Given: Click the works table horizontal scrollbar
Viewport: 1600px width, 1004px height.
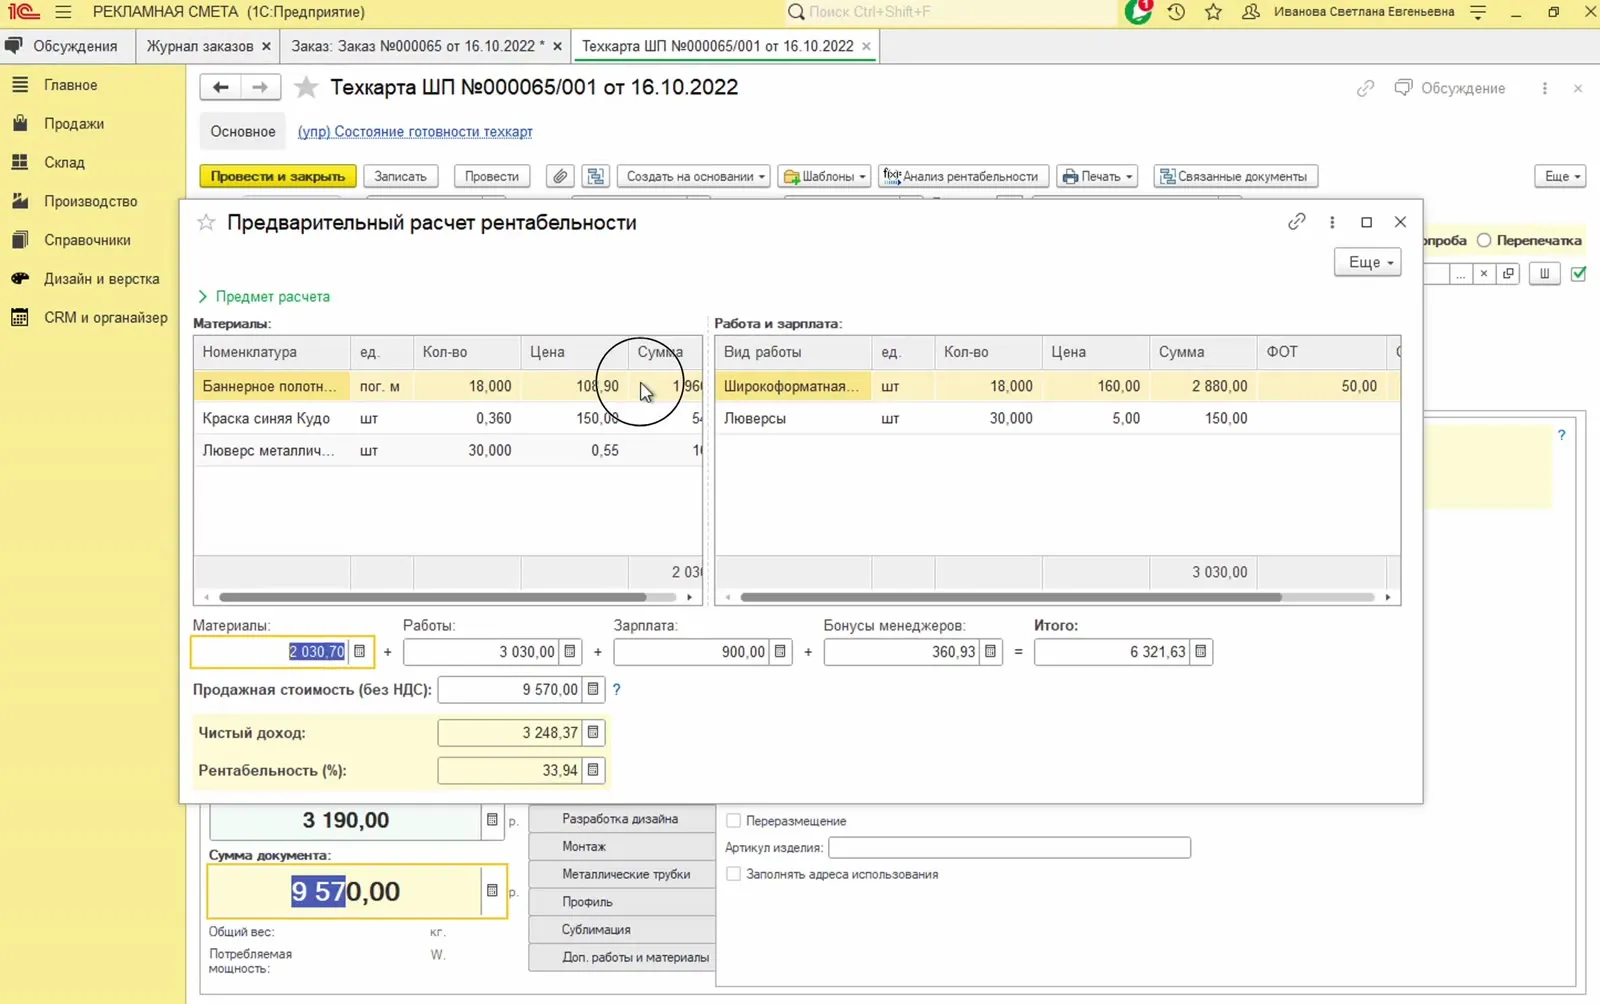Looking at the screenshot, I should (1010, 597).
